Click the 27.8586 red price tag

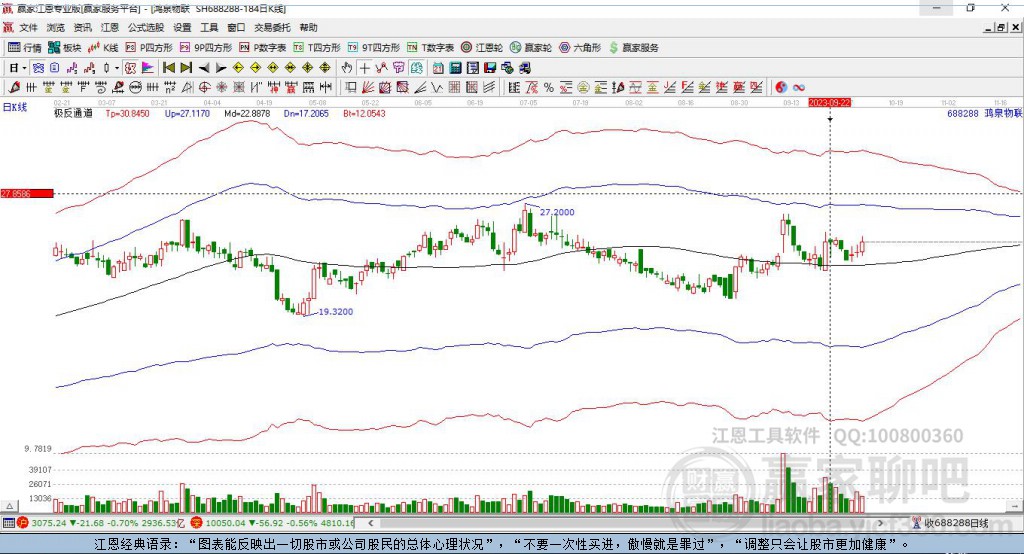pyautogui.click(x=27, y=193)
